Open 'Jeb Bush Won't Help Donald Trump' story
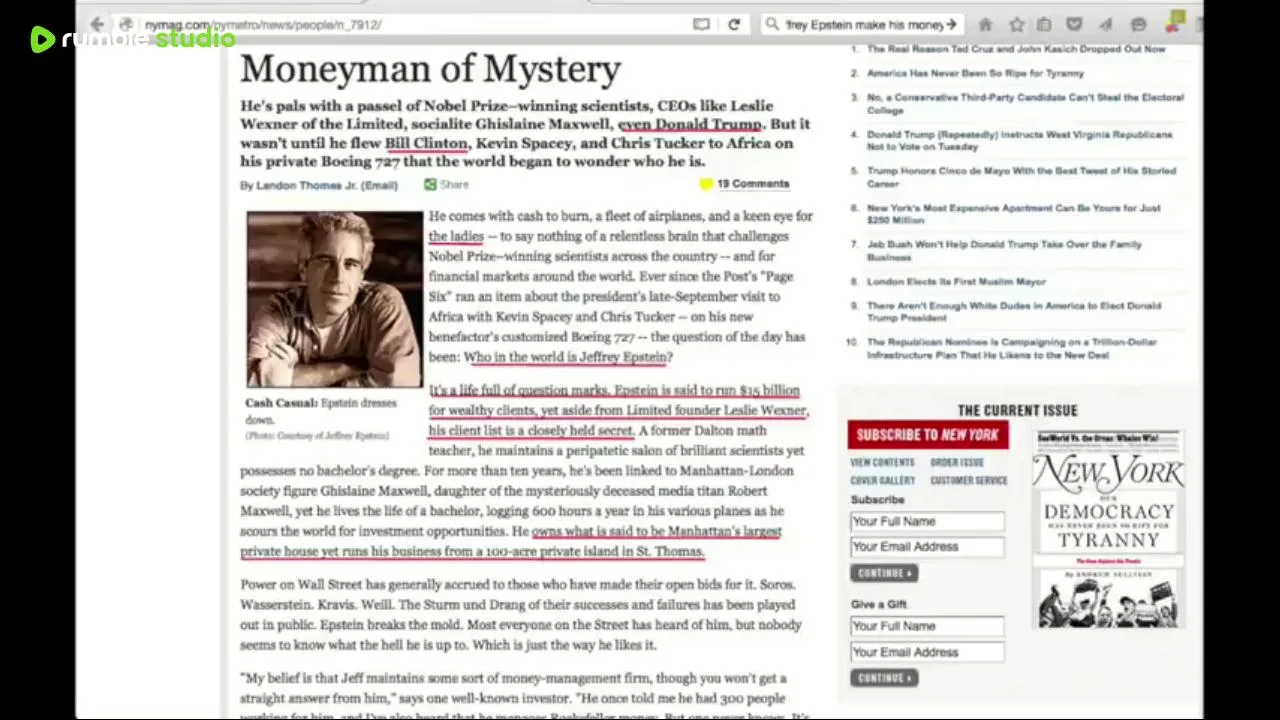The width and height of the screenshot is (1280, 720). pyautogui.click(x=1003, y=250)
